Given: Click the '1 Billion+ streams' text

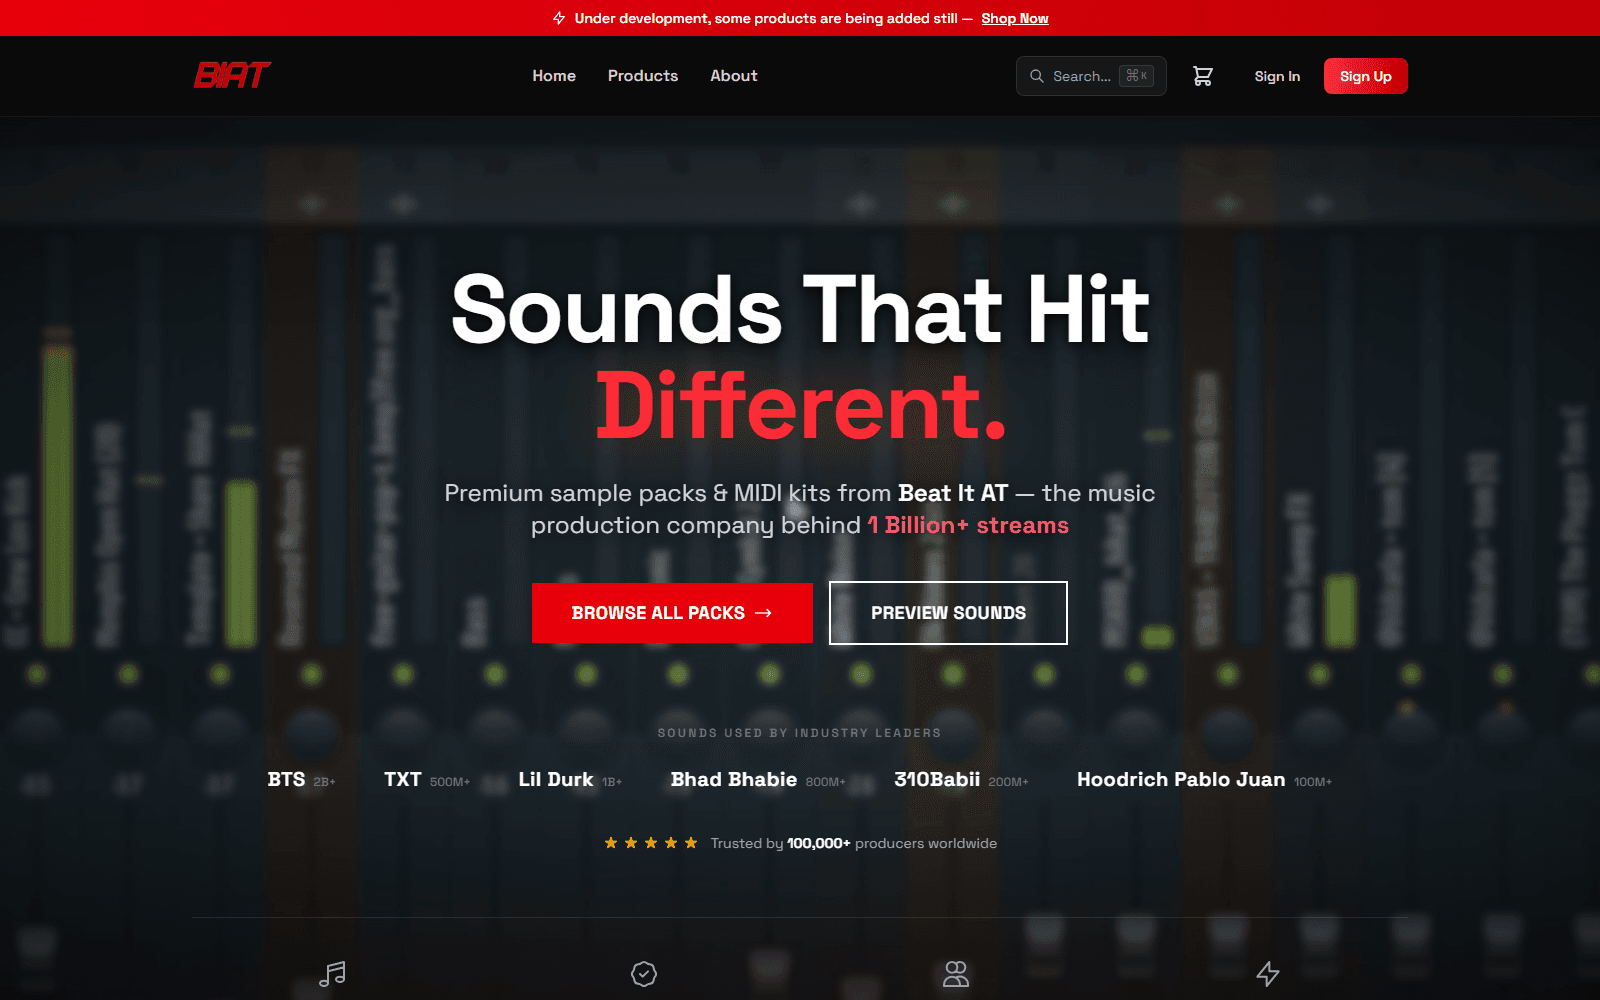Looking at the screenshot, I should (968, 525).
